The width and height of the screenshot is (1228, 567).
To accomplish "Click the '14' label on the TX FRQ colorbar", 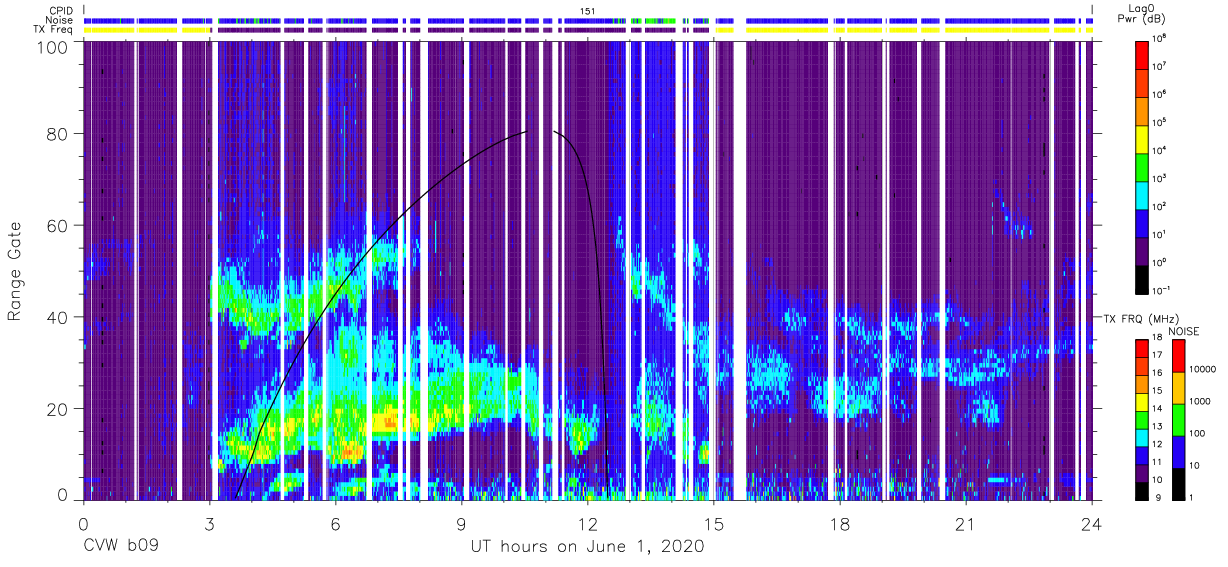I will (1156, 410).
